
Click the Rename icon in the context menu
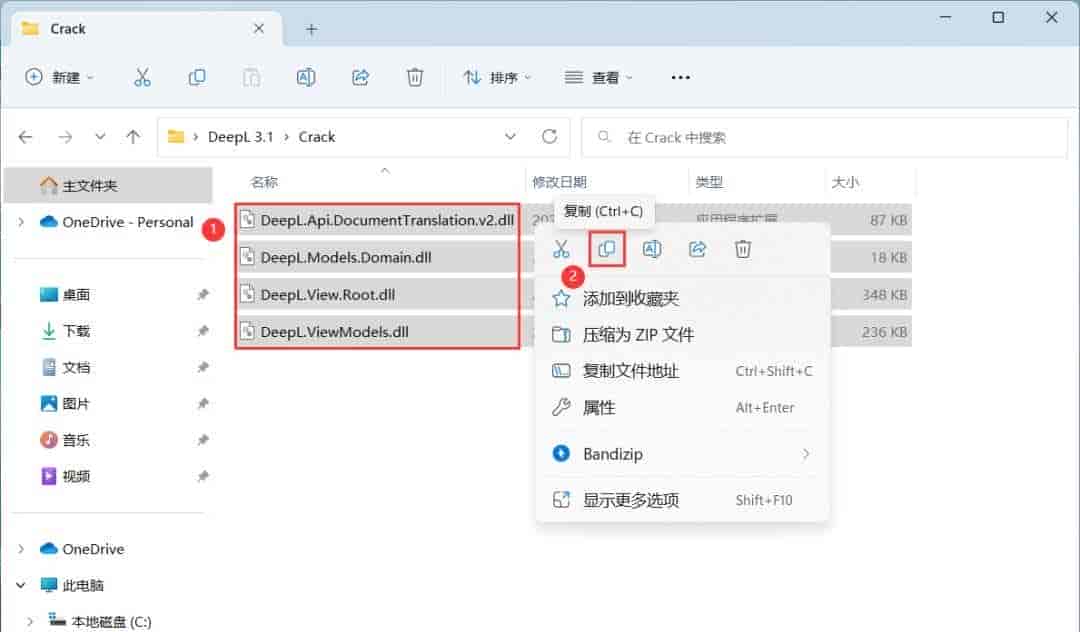(652, 249)
